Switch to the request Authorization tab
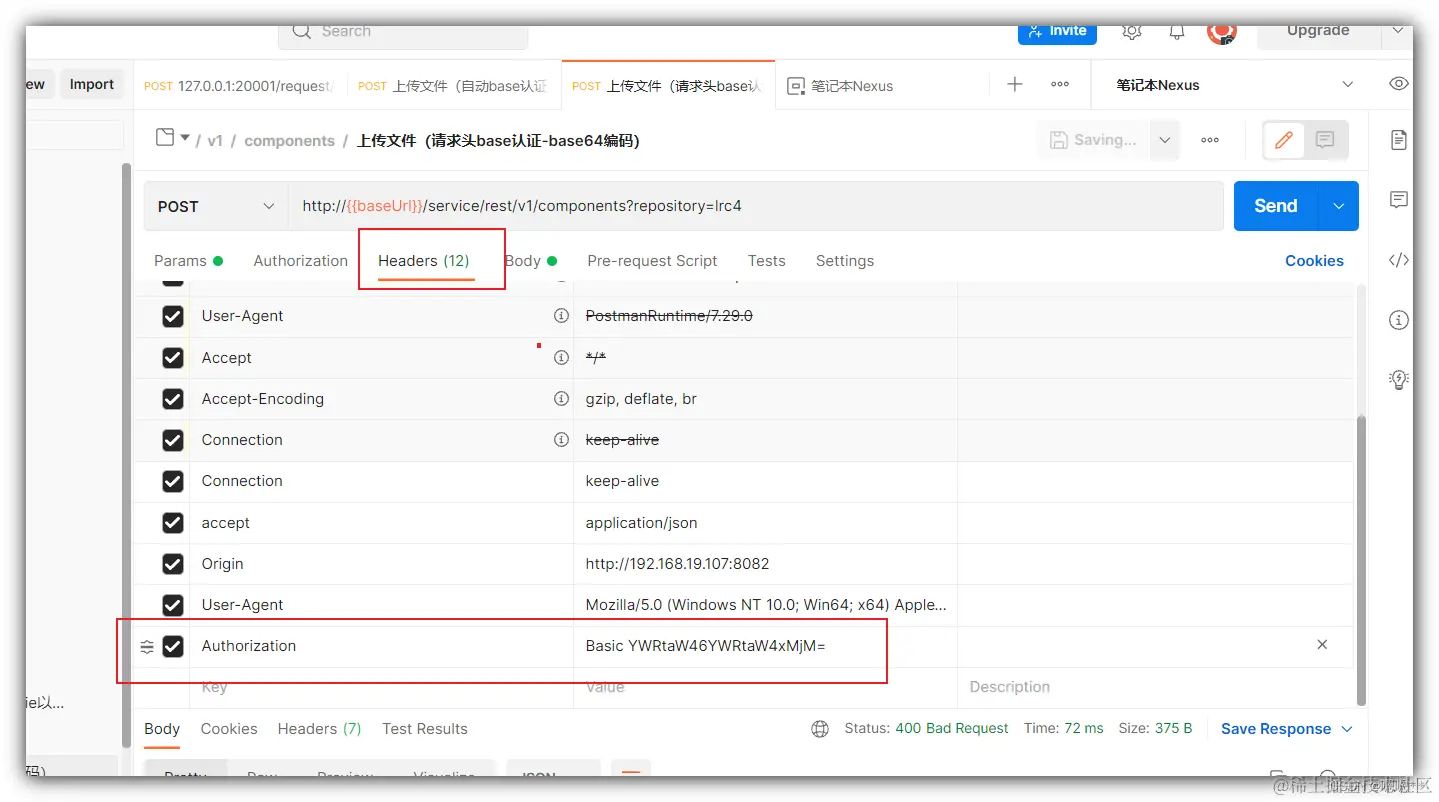 [301, 261]
